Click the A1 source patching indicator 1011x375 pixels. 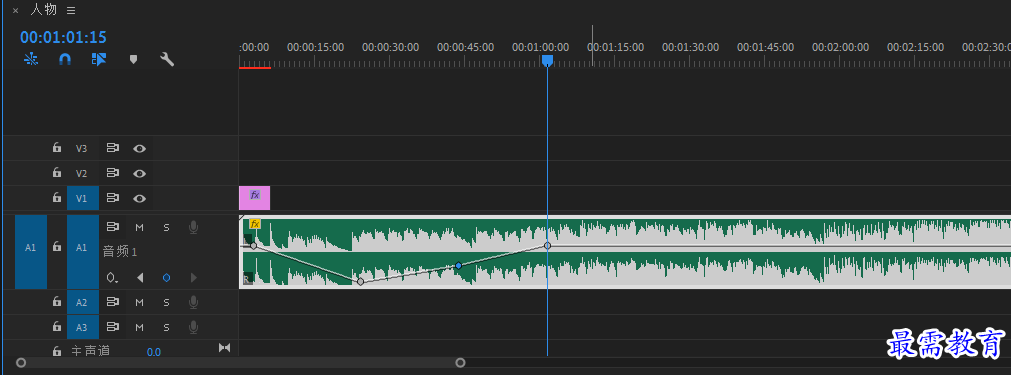[x=31, y=252]
